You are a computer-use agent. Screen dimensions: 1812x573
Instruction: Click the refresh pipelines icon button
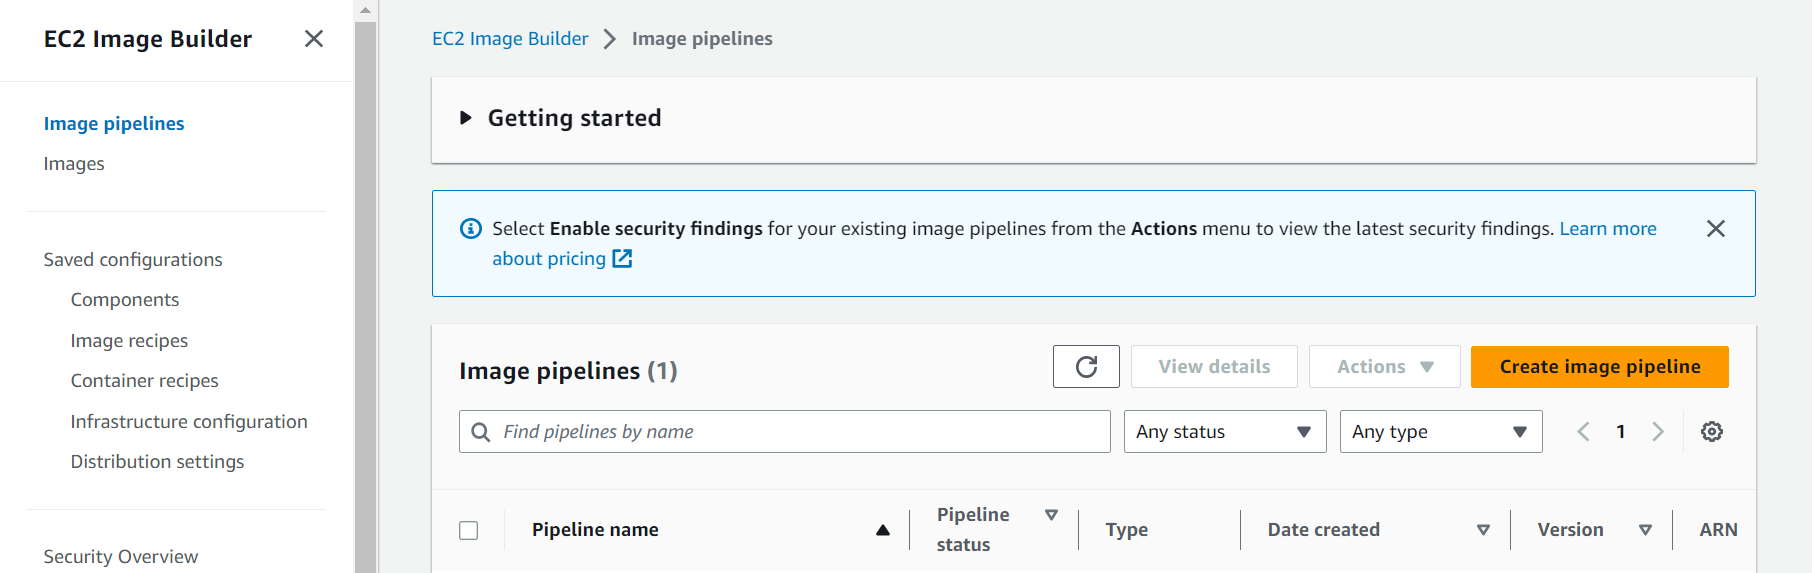point(1086,367)
